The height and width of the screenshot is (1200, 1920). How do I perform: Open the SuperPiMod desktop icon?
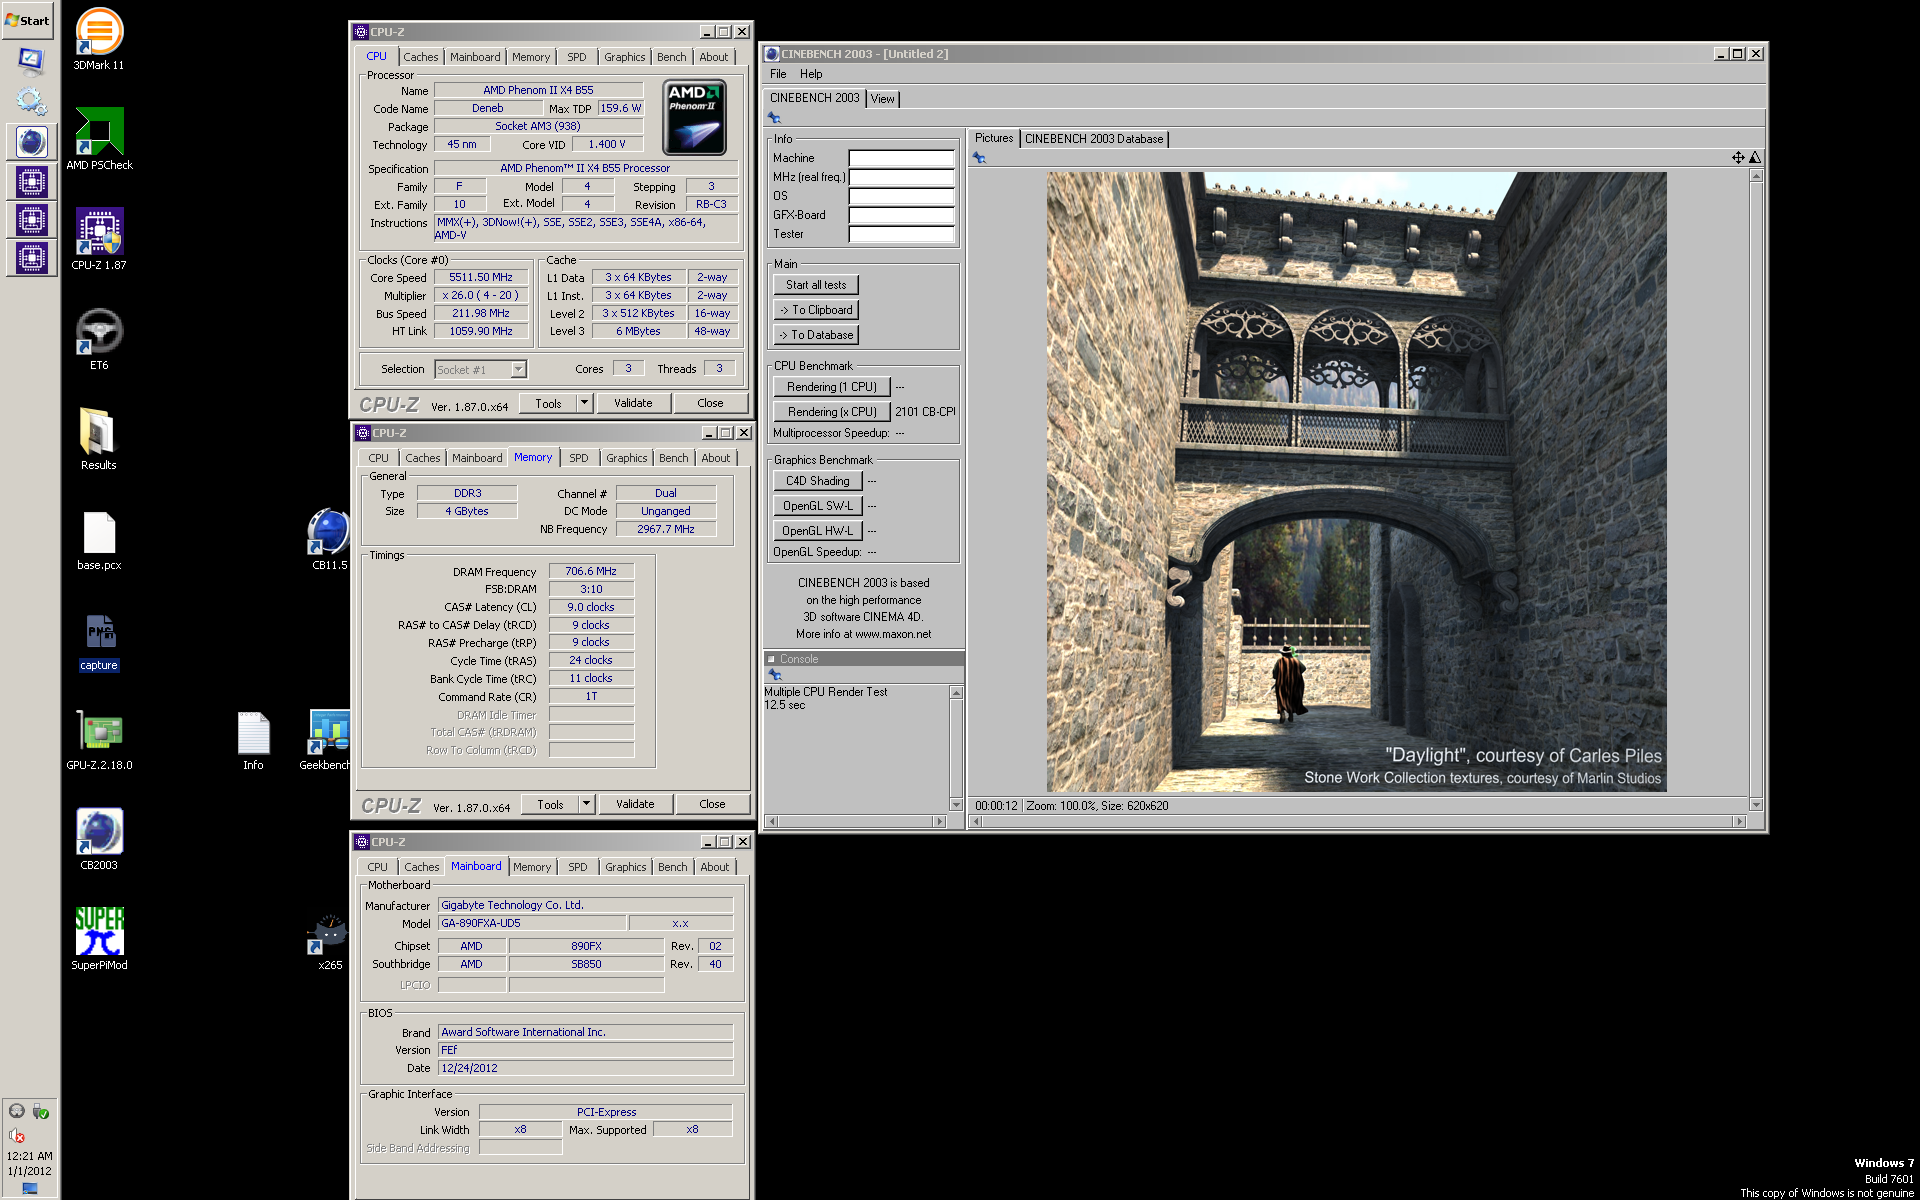point(99,940)
